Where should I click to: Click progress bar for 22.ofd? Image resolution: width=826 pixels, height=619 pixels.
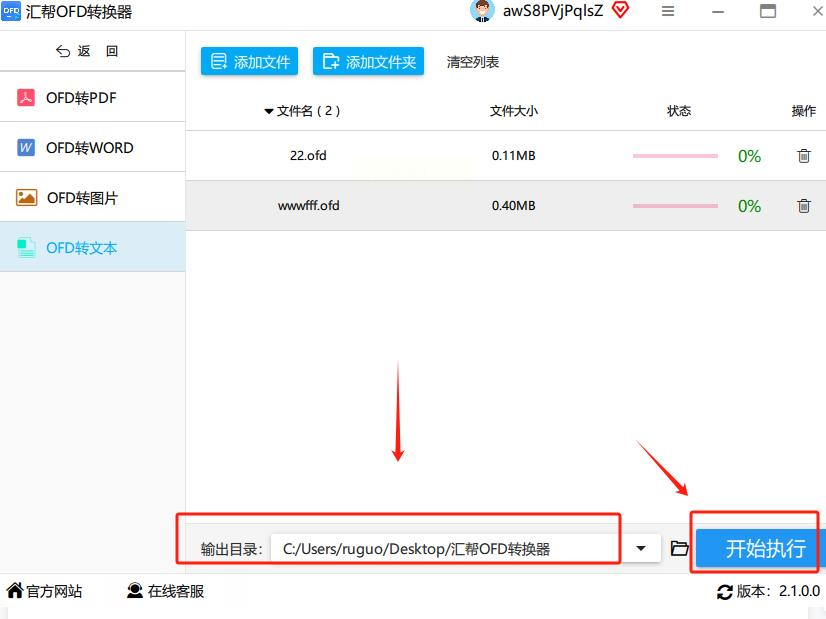[675, 156]
